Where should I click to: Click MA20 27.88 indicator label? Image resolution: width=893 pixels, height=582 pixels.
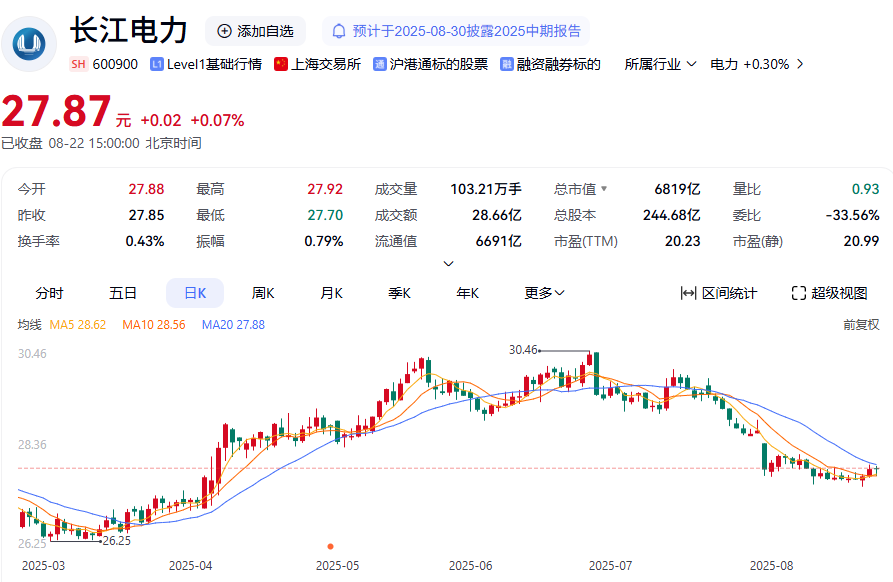click(x=233, y=325)
